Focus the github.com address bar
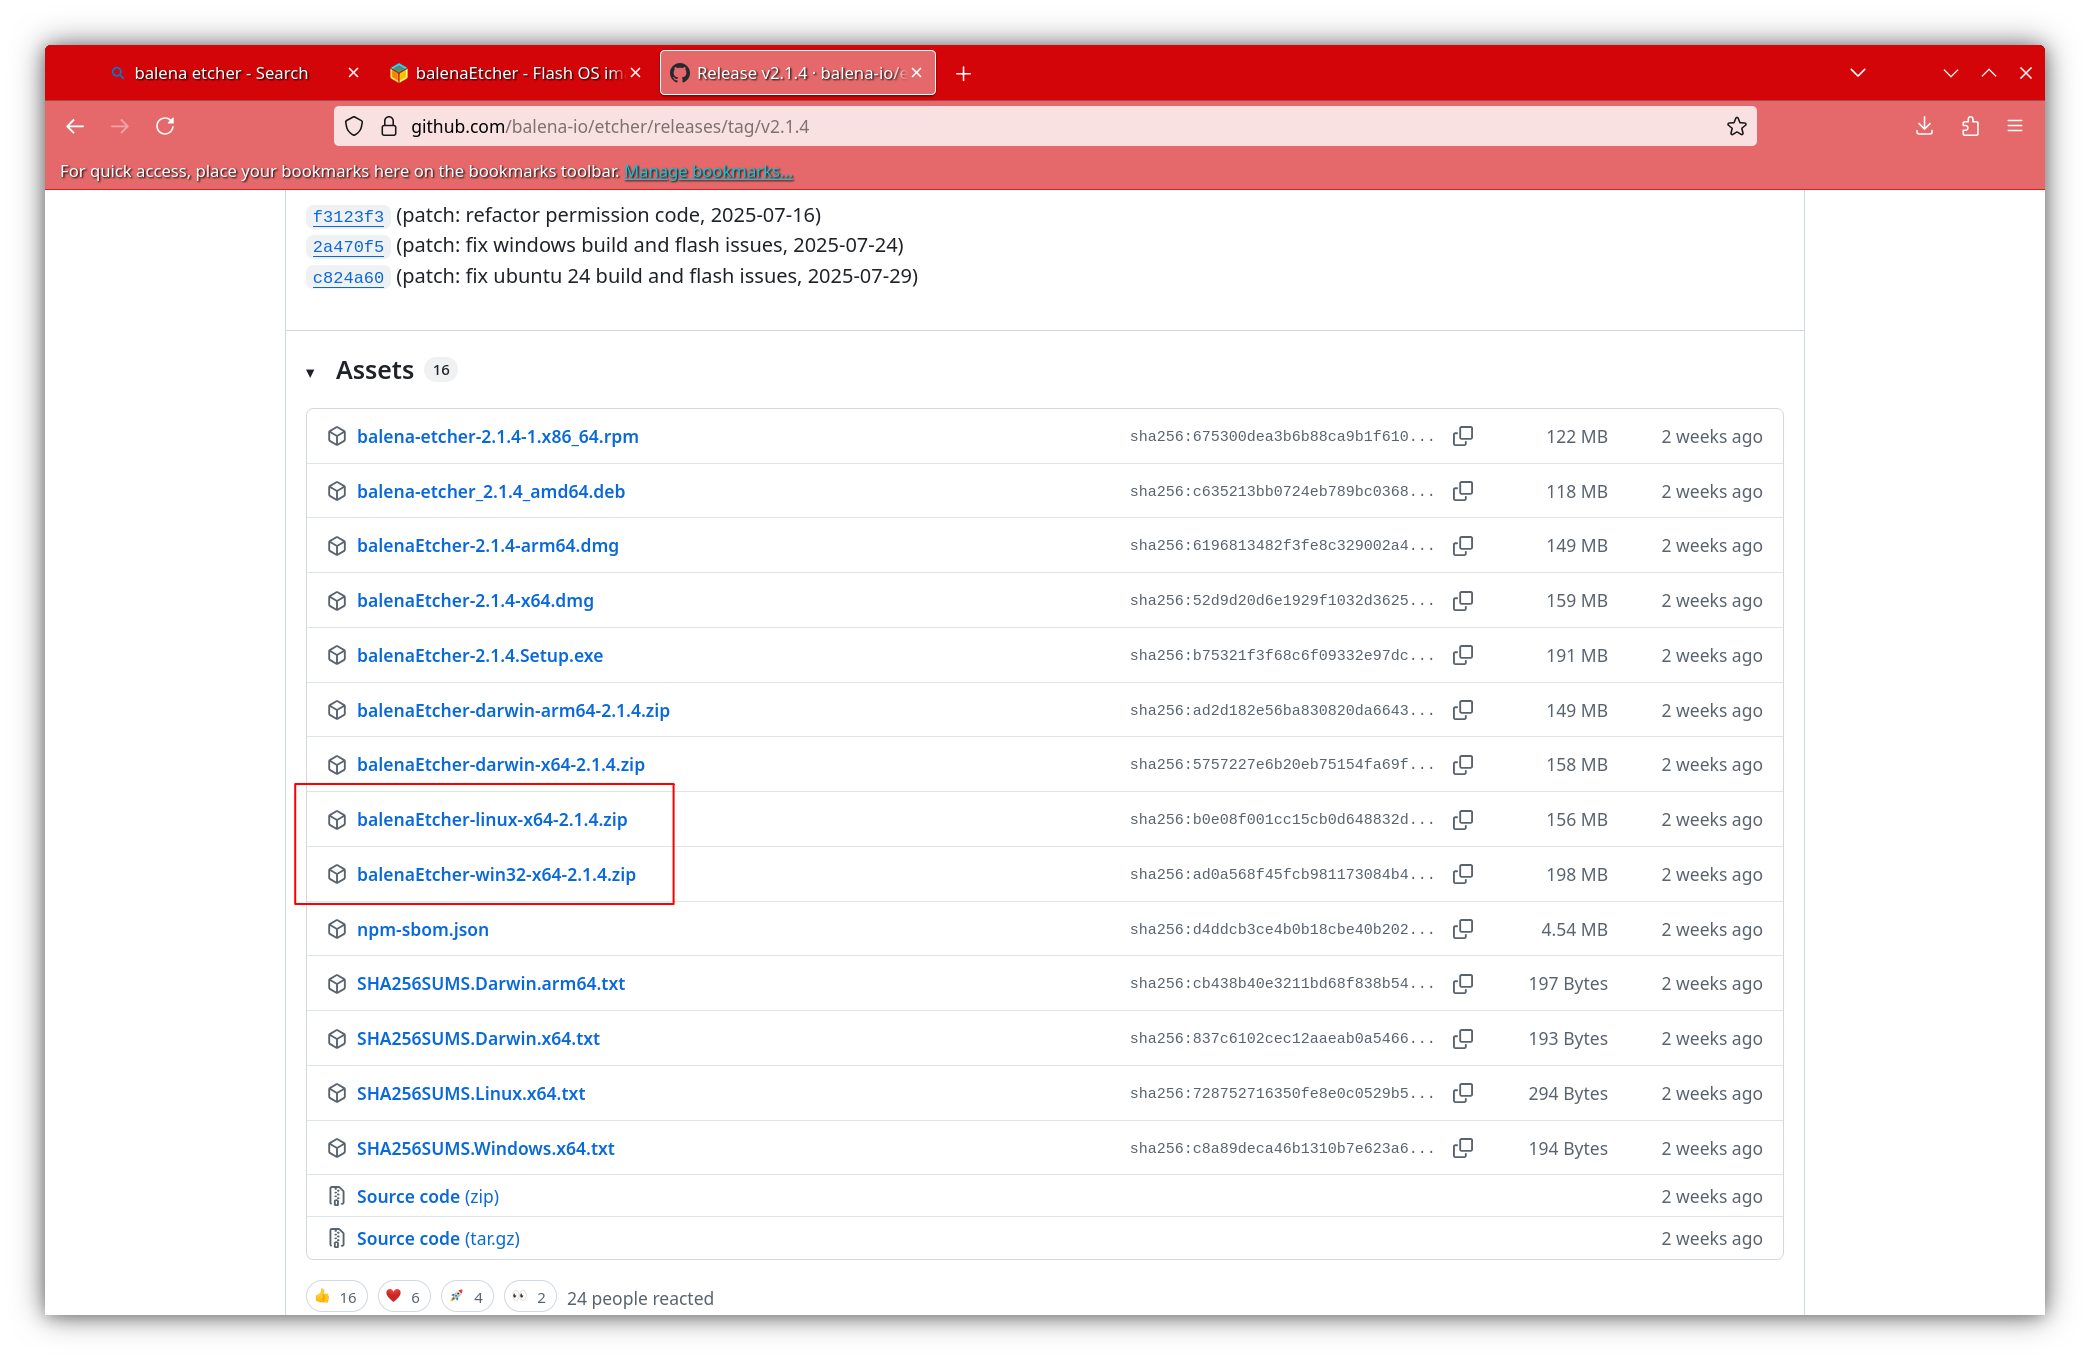The image size is (2090, 1360). 1045,126
